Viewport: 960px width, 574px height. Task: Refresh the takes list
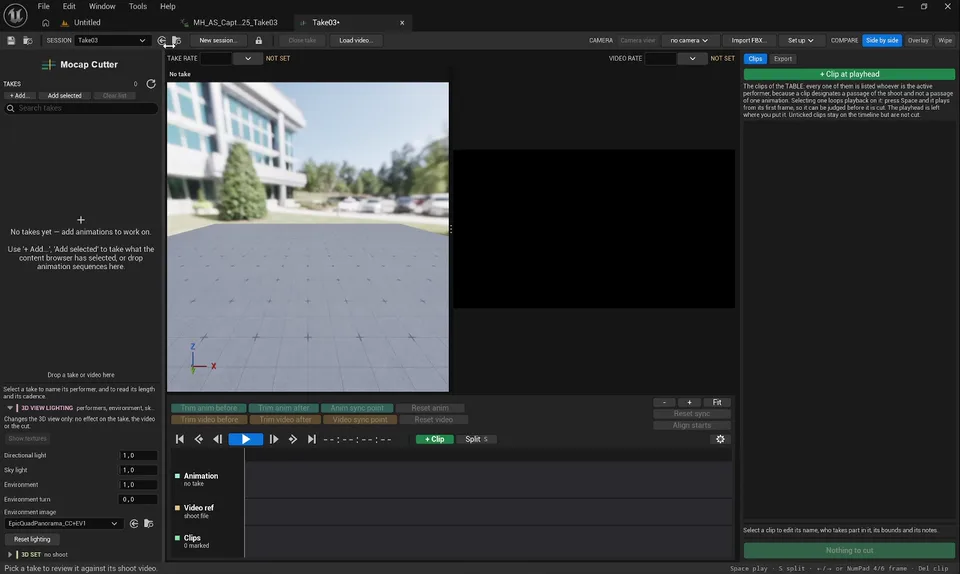[x=151, y=84]
